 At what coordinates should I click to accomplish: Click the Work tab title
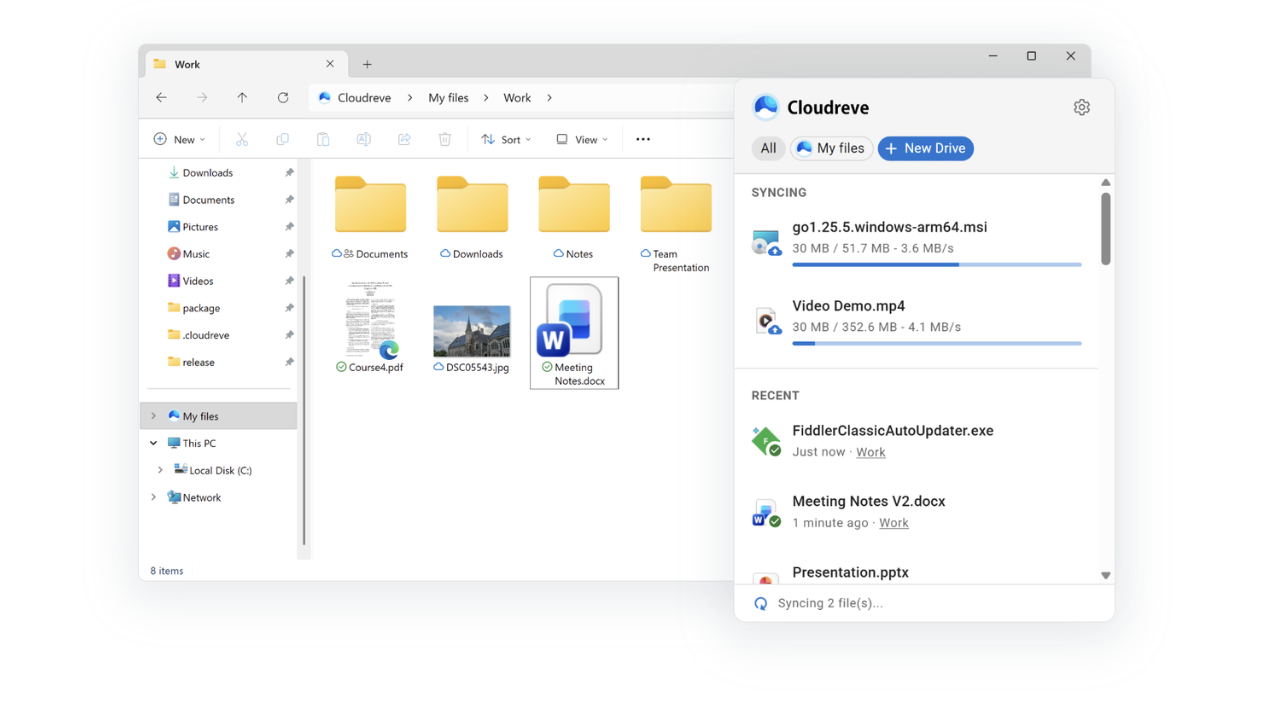[x=187, y=64]
